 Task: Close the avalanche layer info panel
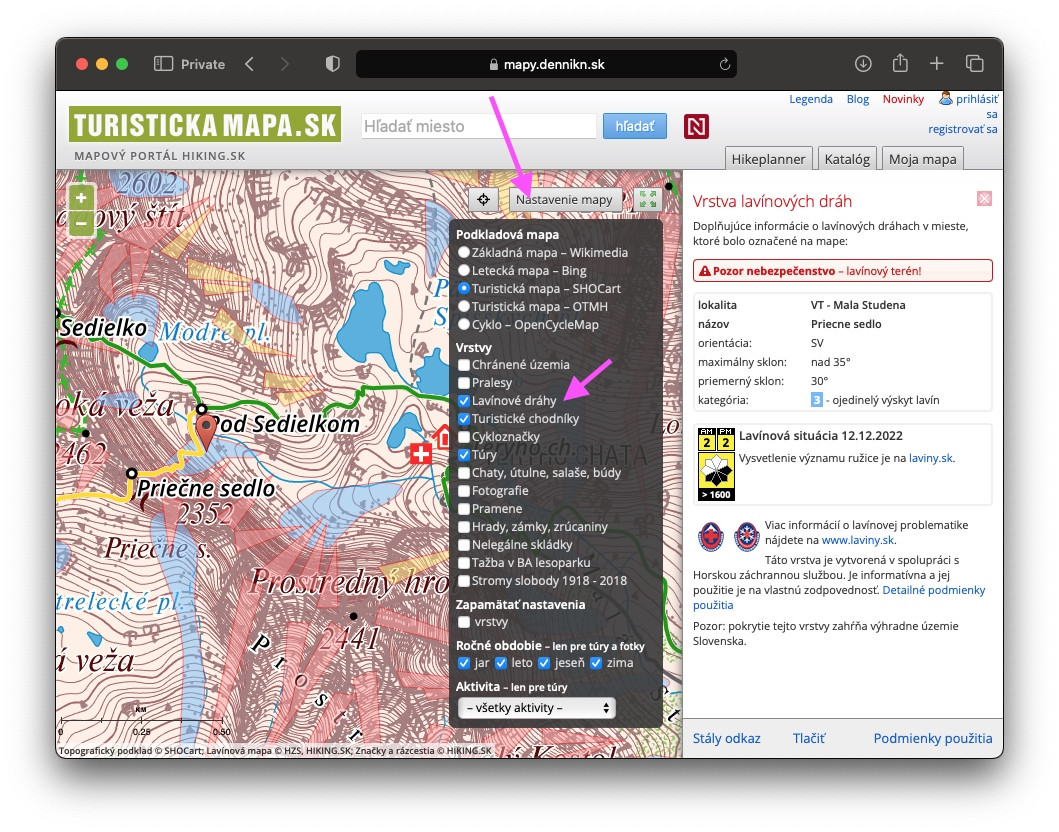pos(984,199)
